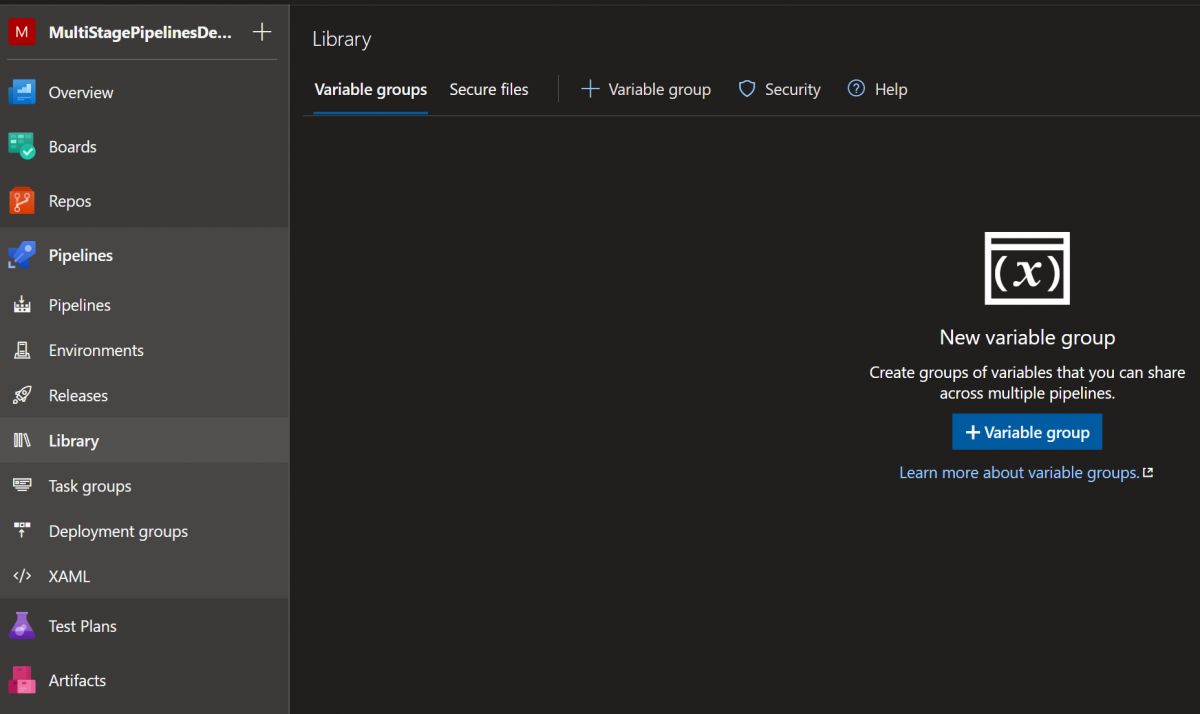This screenshot has width=1200, height=714.
Task: Open Boards via its green icon
Action: 22,147
